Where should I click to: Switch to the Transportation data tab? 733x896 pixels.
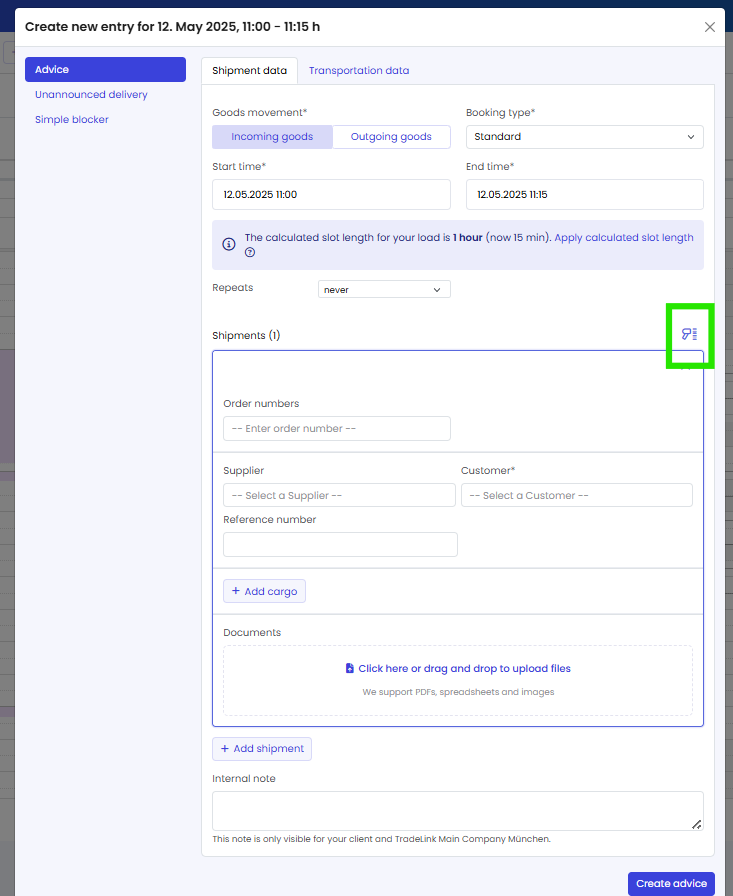point(358,70)
